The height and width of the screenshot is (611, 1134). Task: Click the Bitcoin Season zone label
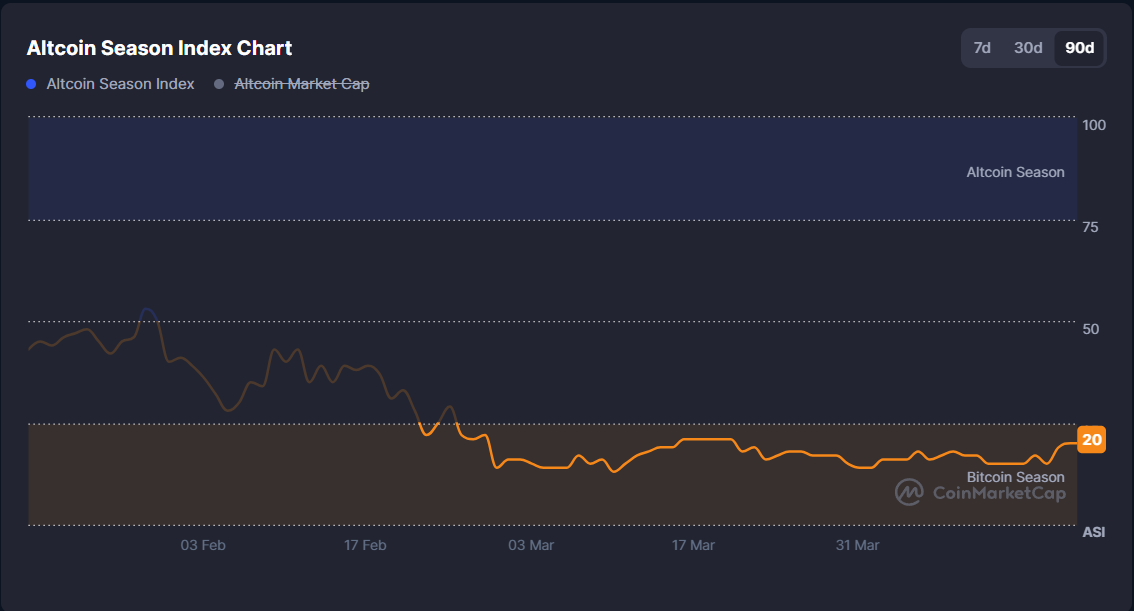[x=1015, y=477]
